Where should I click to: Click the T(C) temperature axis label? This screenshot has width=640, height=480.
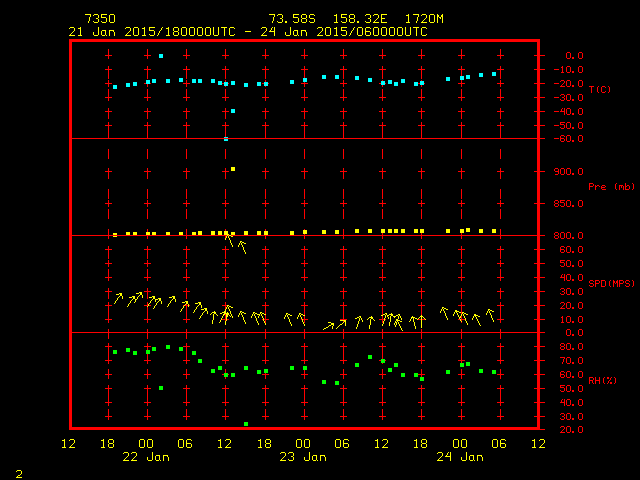599,90
